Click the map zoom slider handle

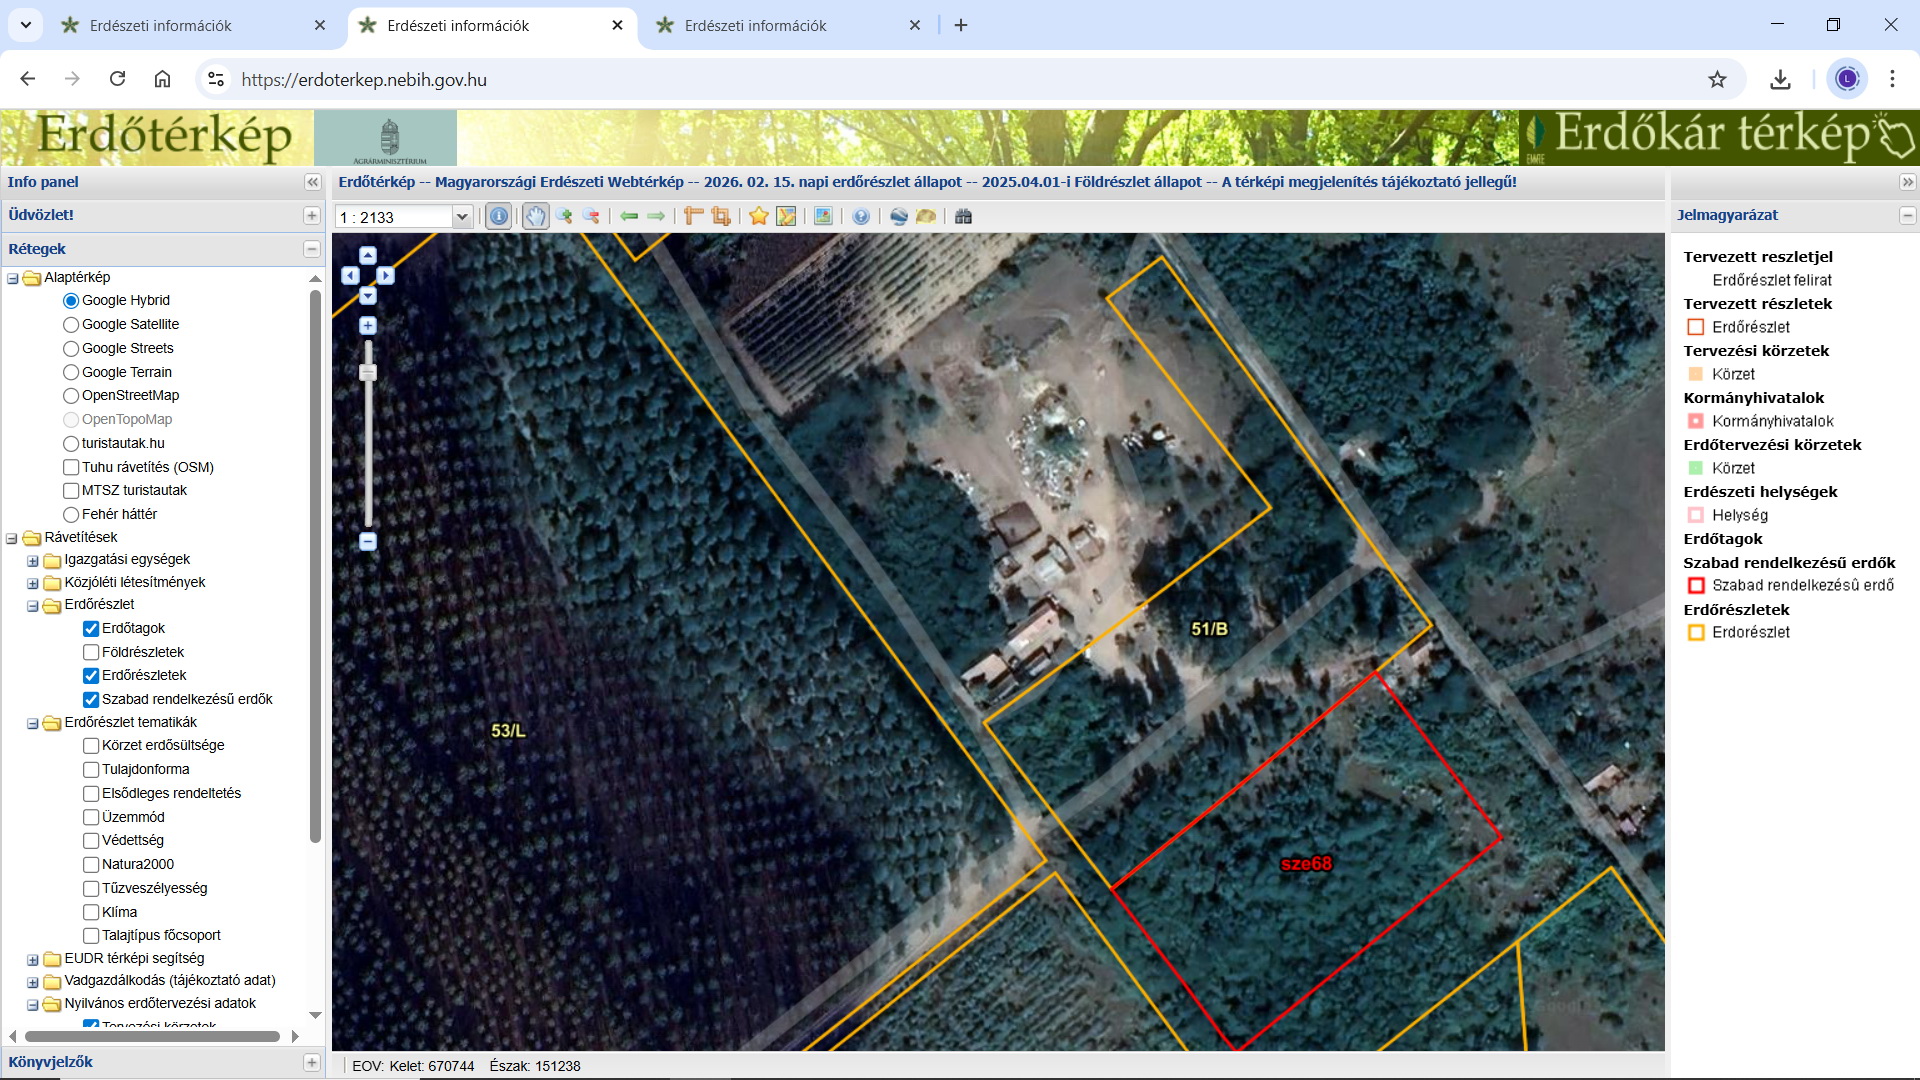pyautogui.click(x=368, y=372)
